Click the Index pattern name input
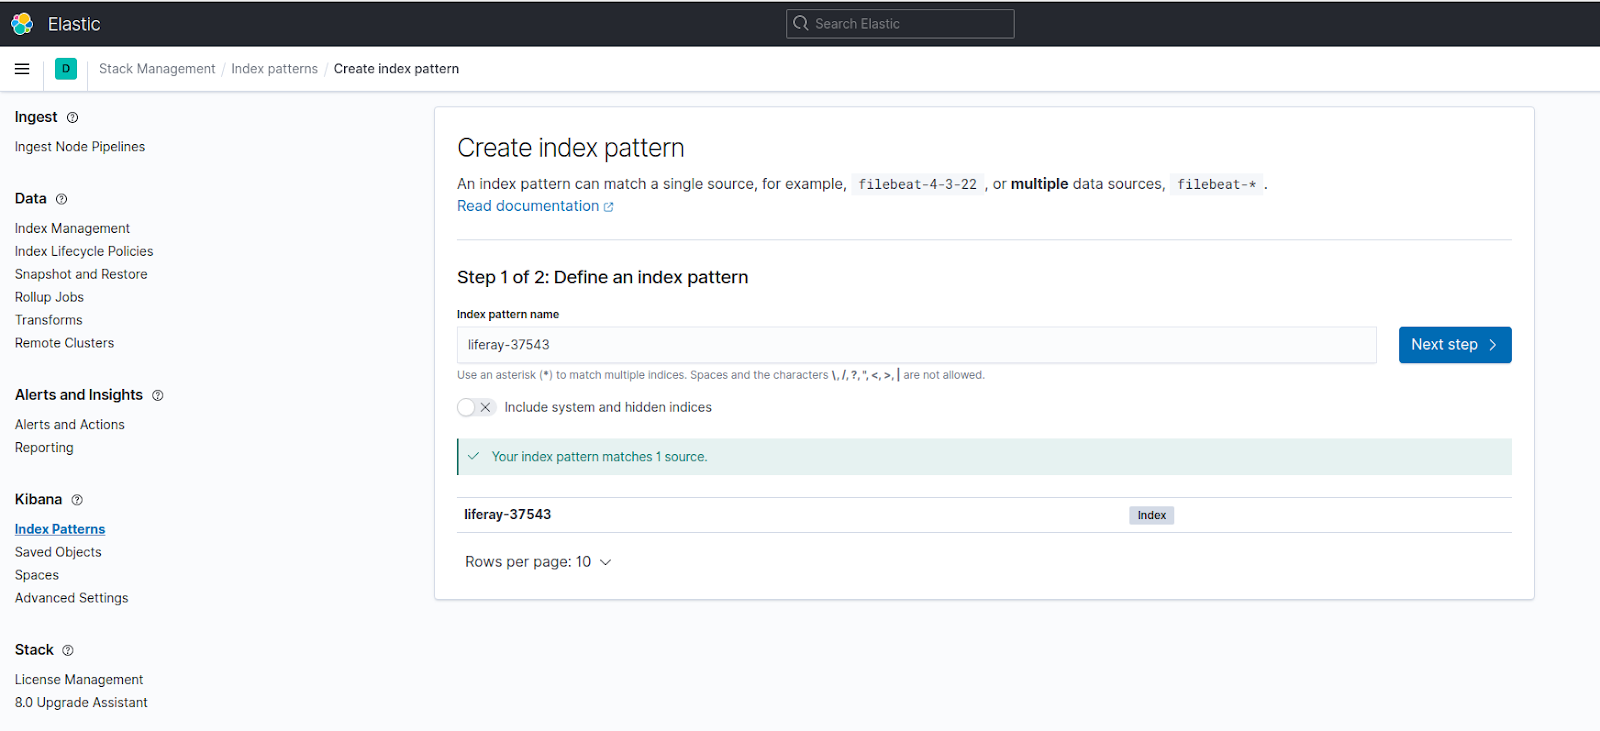The width and height of the screenshot is (1600, 731). (x=916, y=345)
